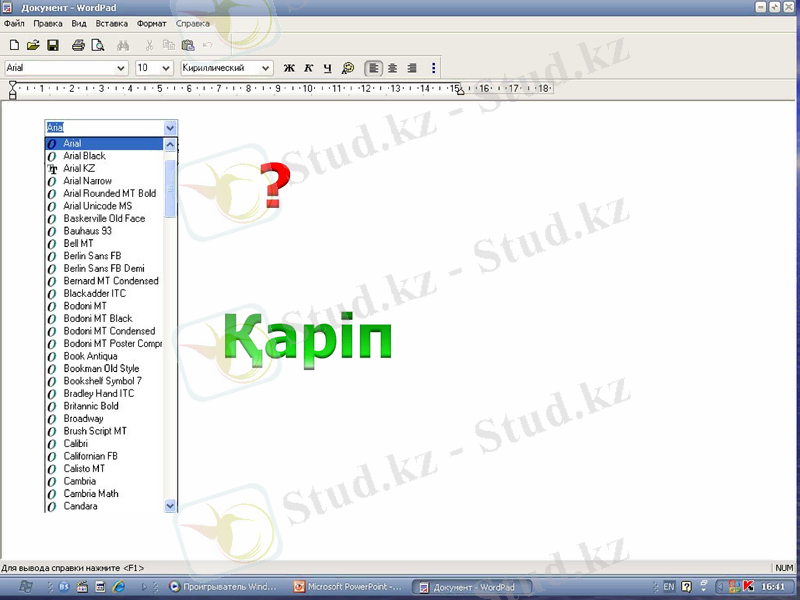
Task: Enable center text alignment
Action: [391, 68]
